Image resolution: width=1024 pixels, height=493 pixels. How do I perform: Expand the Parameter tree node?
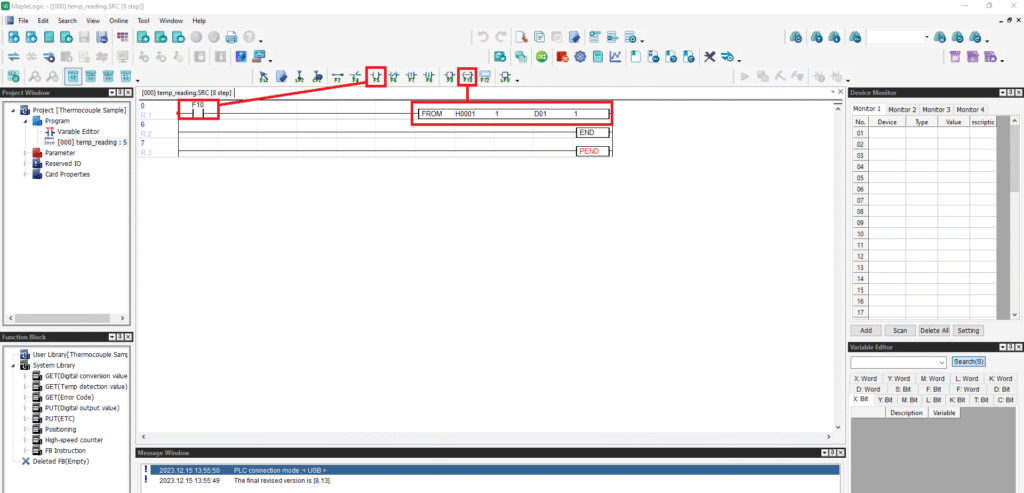click(25, 153)
